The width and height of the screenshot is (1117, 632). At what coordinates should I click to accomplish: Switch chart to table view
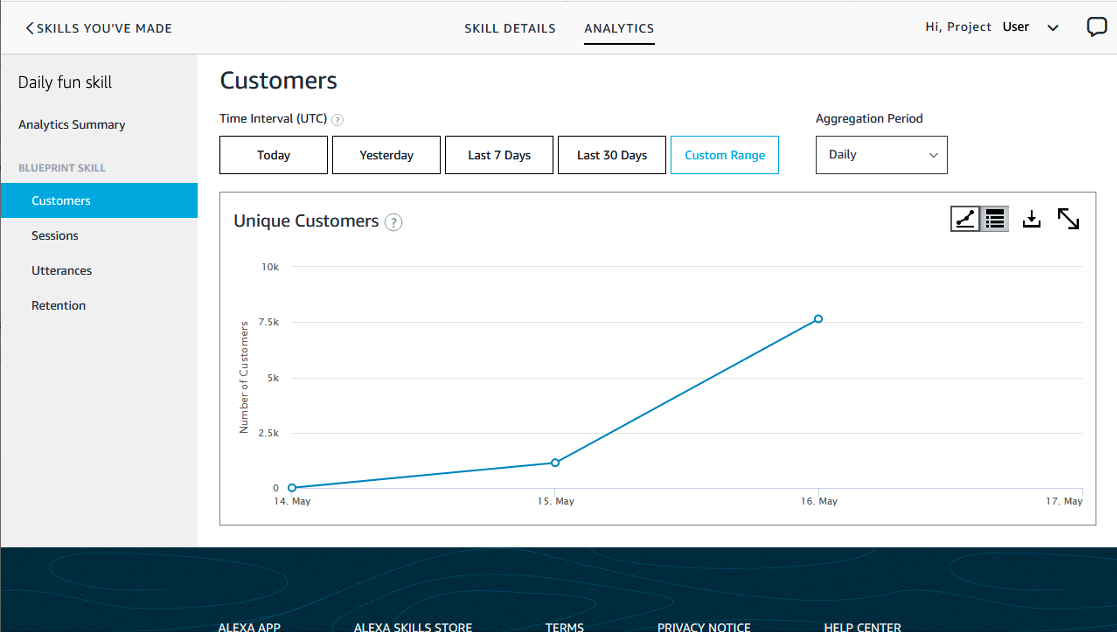993,218
